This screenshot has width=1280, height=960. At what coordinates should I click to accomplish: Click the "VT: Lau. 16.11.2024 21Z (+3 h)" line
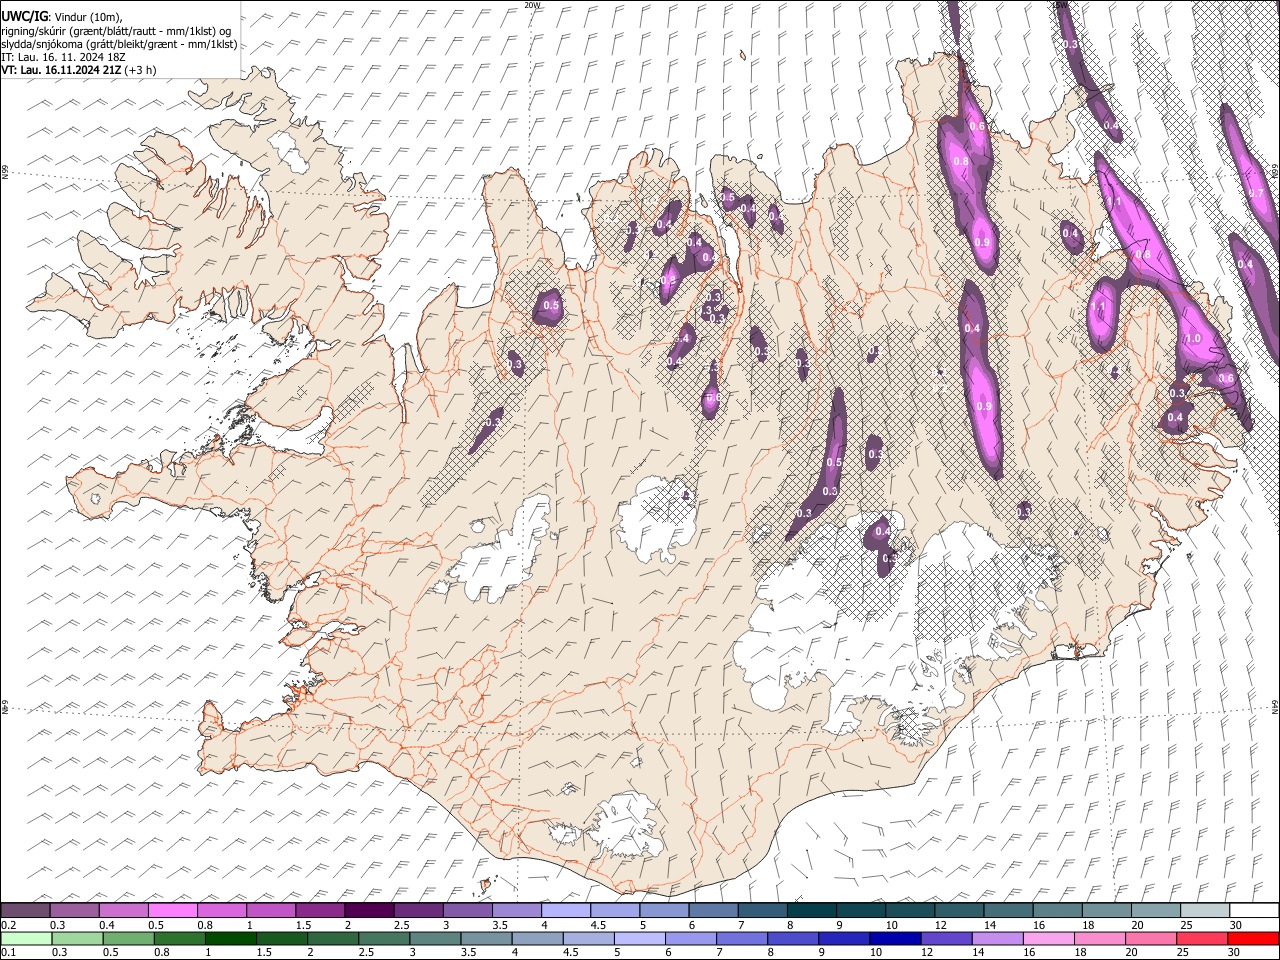point(78,70)
